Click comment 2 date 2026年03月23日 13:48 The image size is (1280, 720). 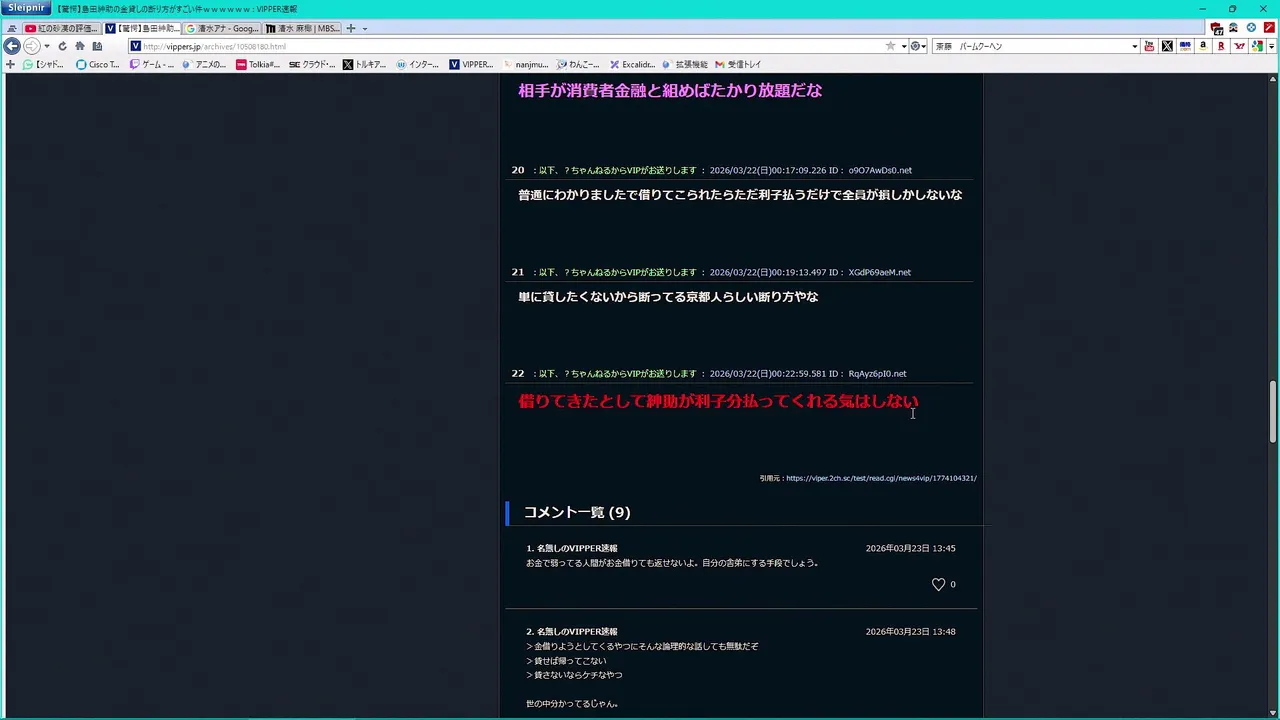click(x=910, y=632)
